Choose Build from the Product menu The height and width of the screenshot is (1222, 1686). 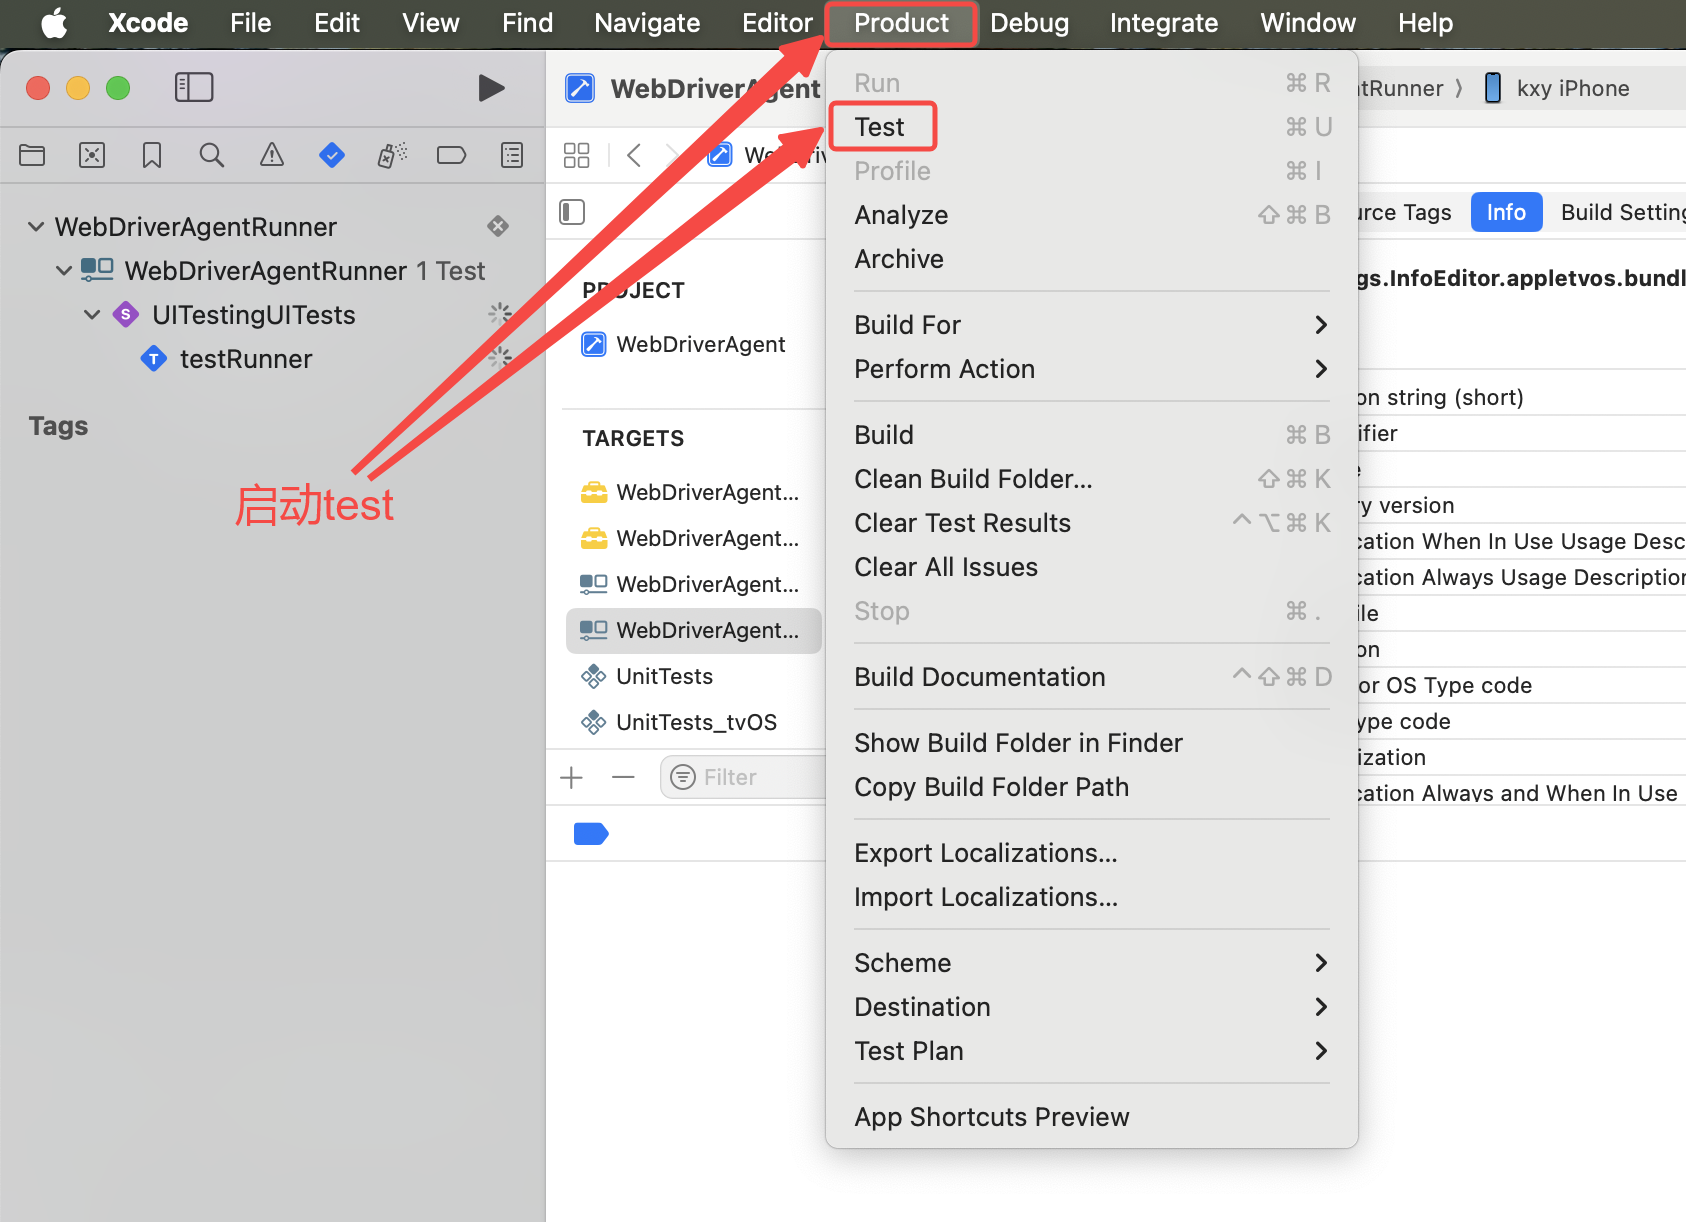[x=1092, y=435]
